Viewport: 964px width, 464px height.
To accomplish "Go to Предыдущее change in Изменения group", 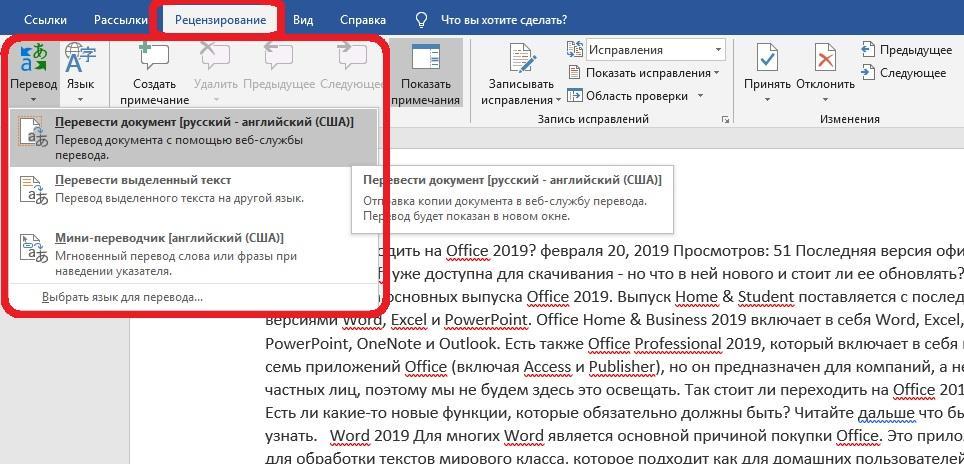I will pyautogui.click(x=907, y=50).
